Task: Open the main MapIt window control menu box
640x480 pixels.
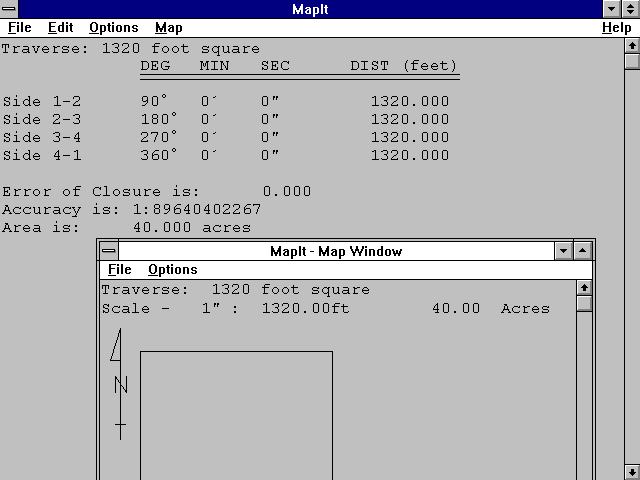Action: tap(10, 9)
